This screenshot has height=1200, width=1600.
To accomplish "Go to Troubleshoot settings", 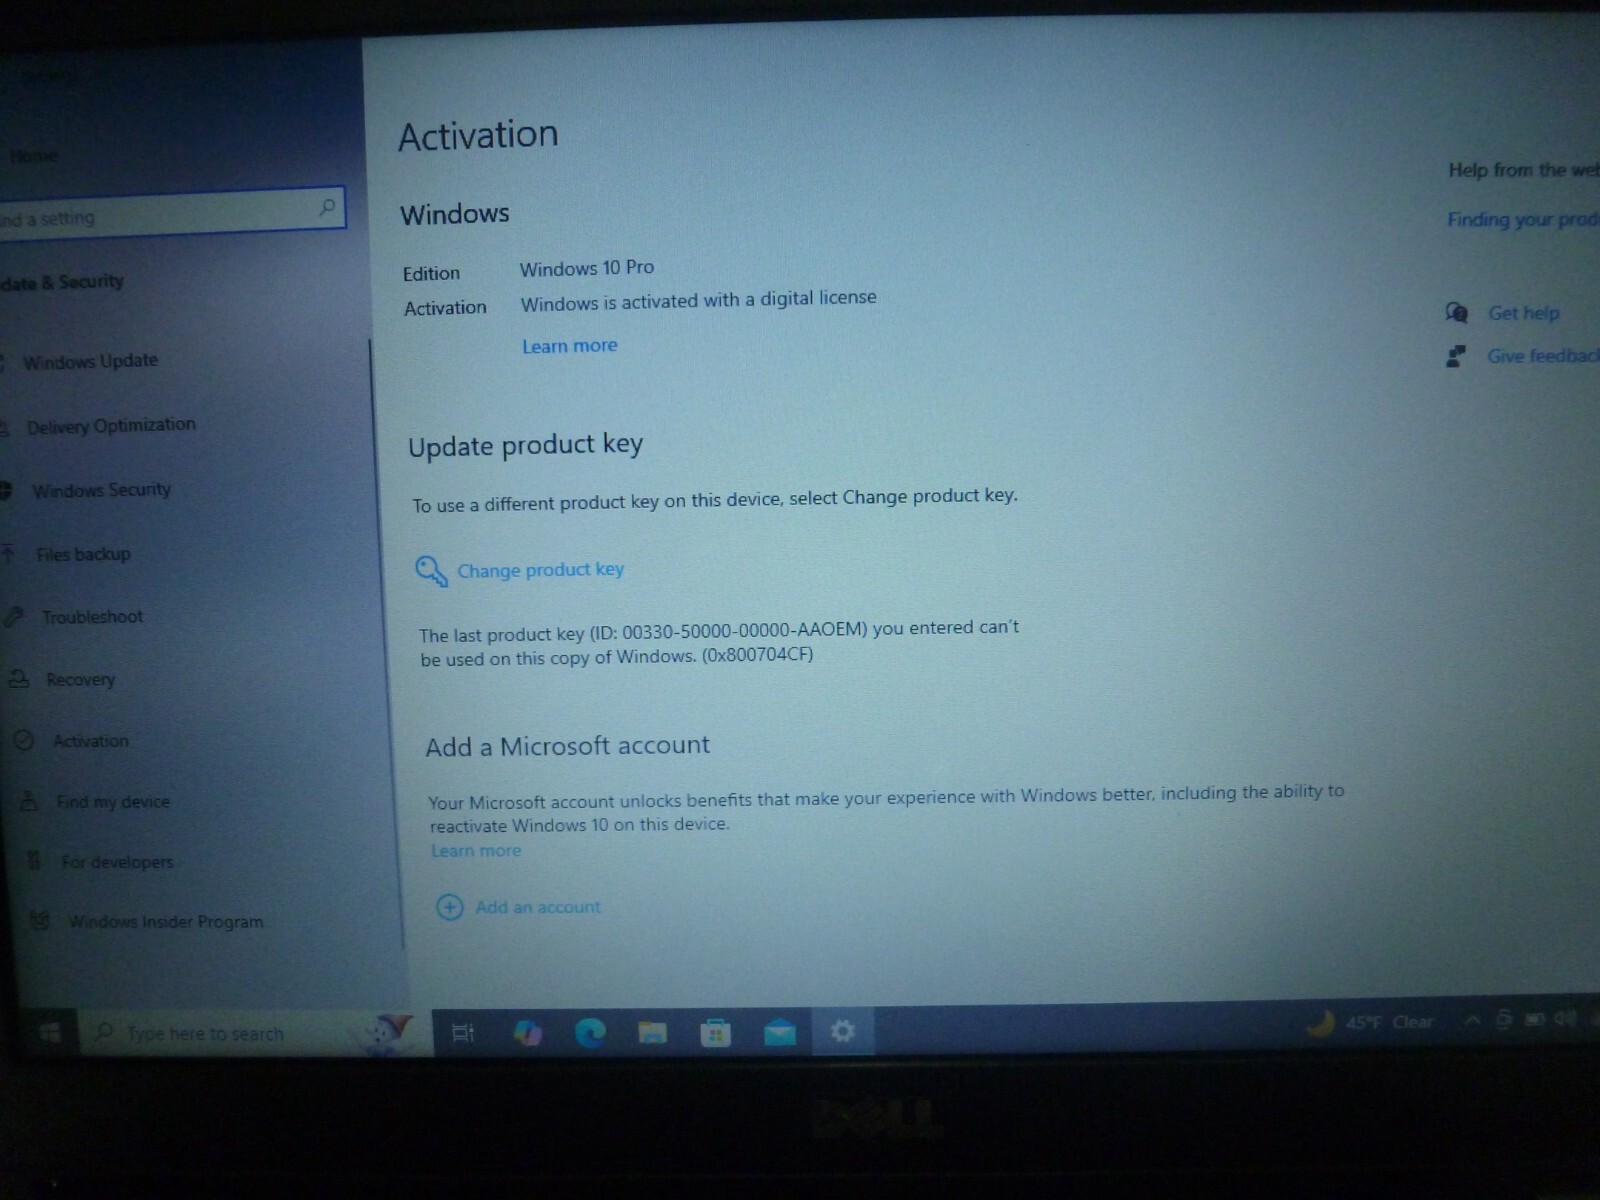I will point(92,617).
